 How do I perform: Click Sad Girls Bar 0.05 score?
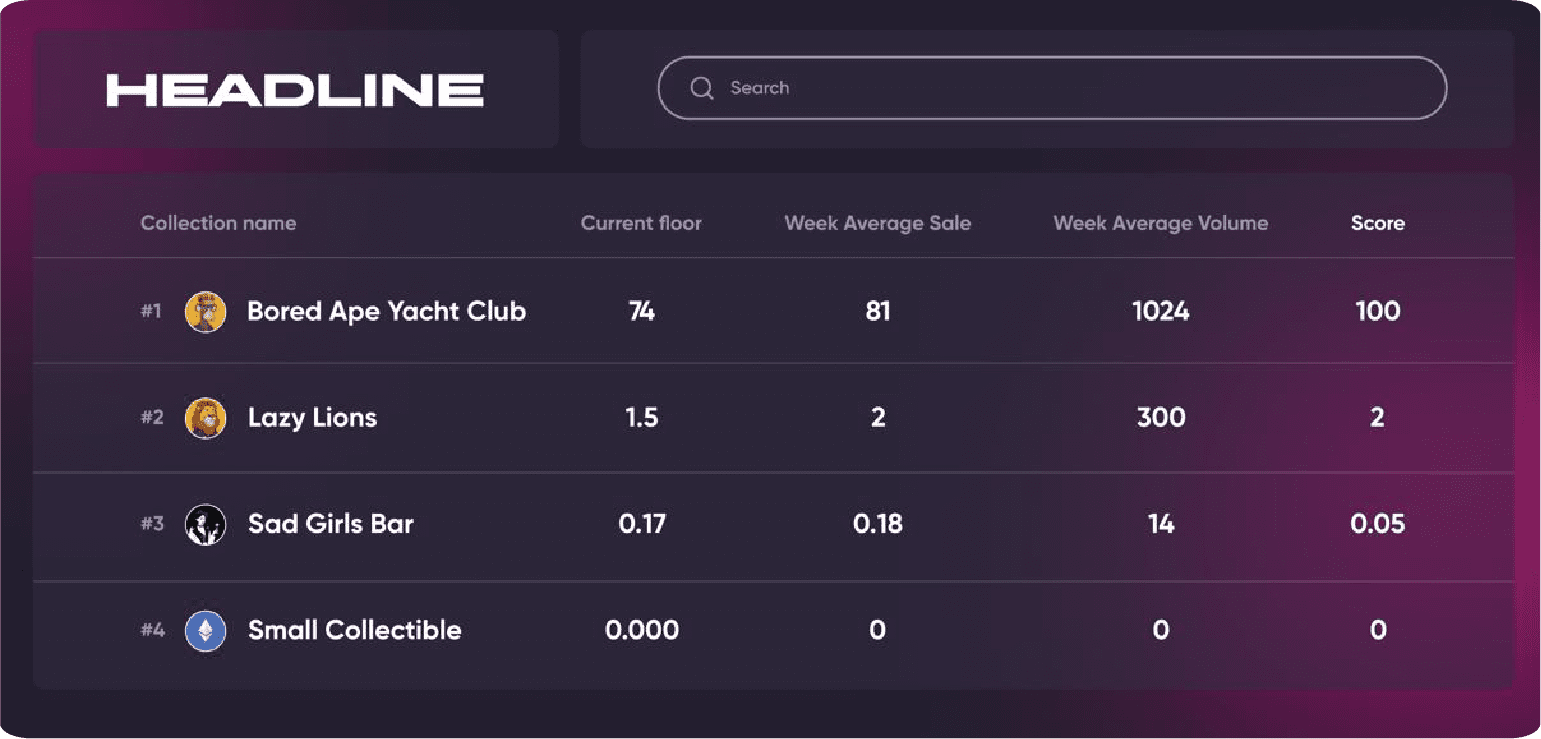coord(1378,523)
